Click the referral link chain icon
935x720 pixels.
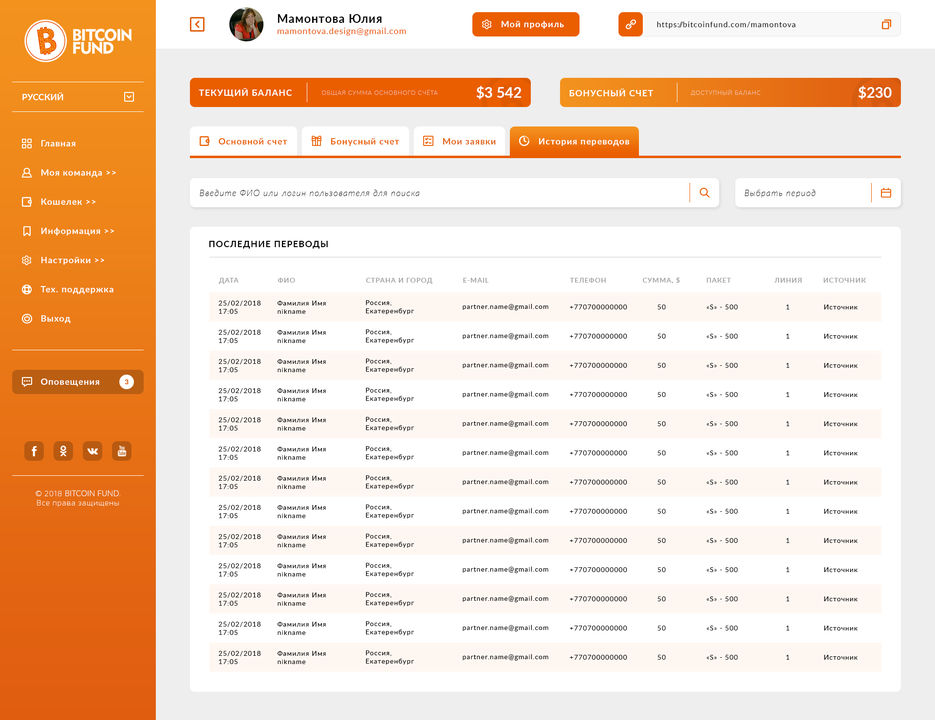(630, 24)
